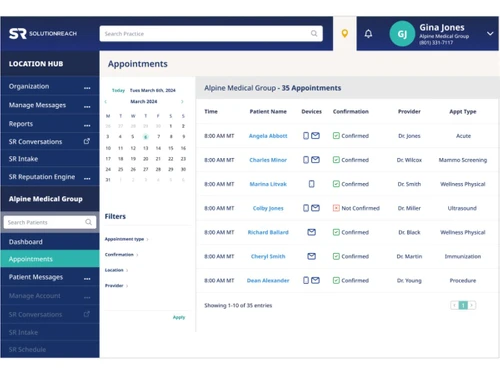Image resolution: width=500 pixels, height=375 pixels.
Task: Open patient Colby Jones
Action: [268, 208]
